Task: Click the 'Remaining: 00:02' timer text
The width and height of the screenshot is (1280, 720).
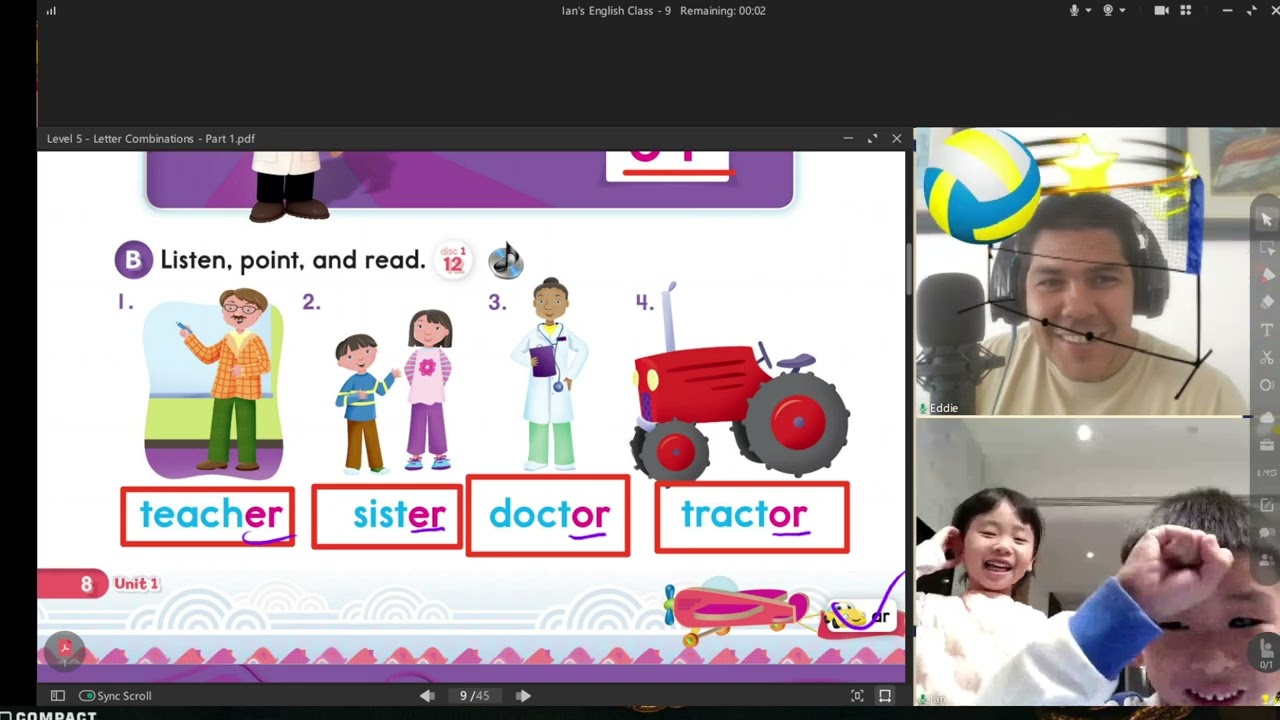Action: pyautogui.click(x=723, y=11)
